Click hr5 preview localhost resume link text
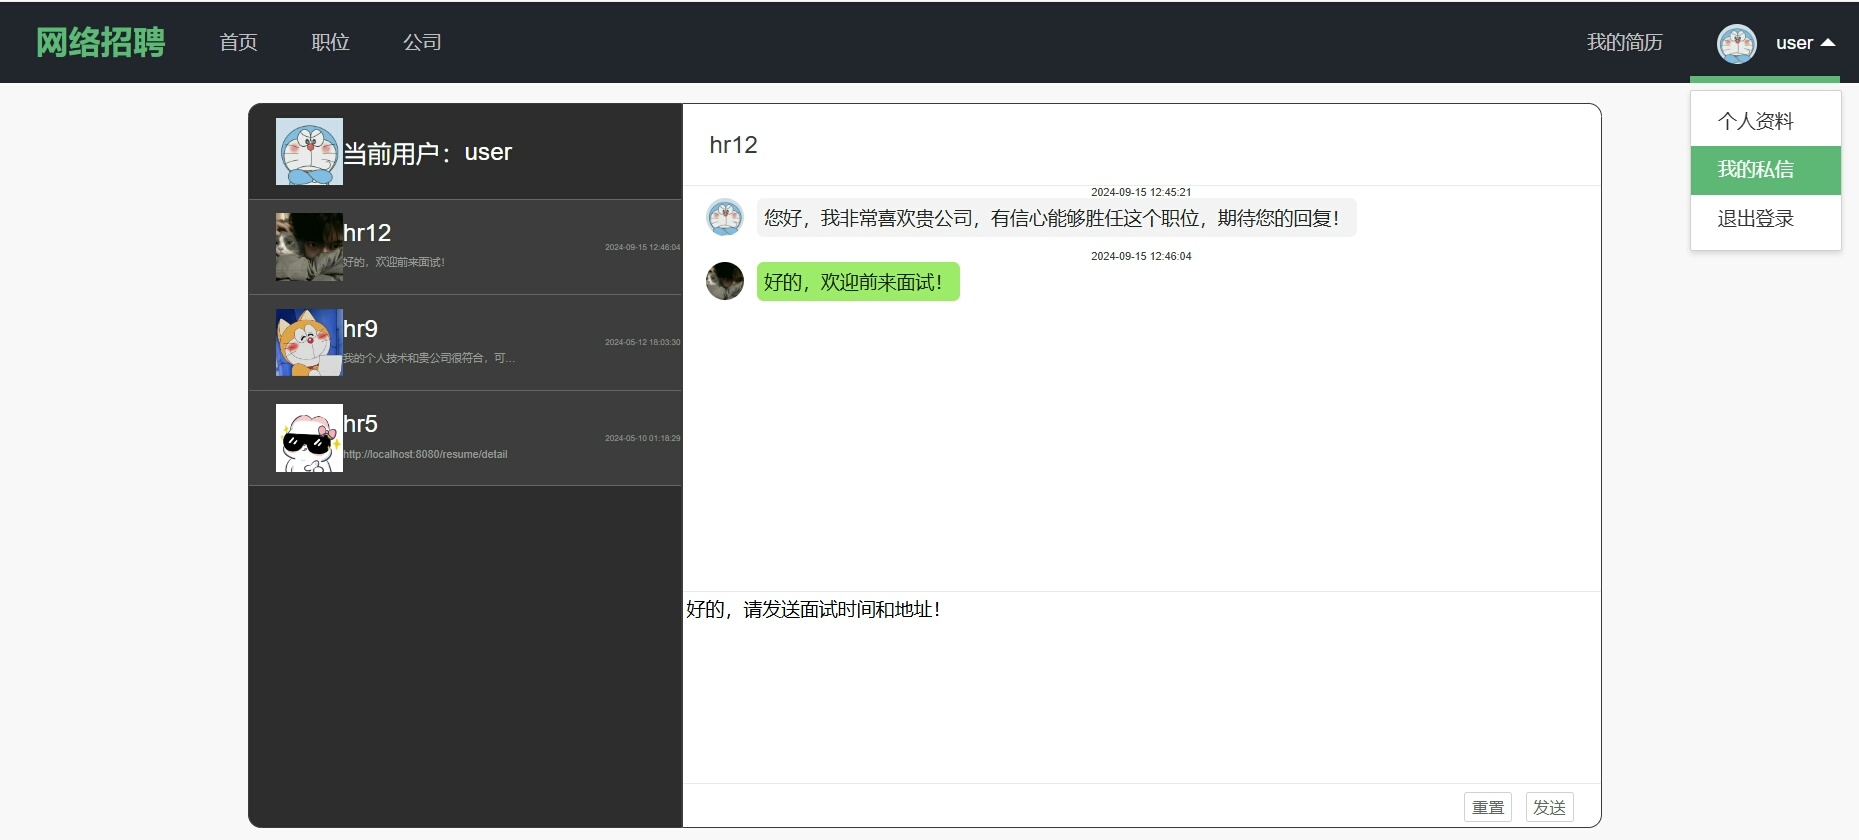Screen dimensions: 1859x840 coord(425,454)
